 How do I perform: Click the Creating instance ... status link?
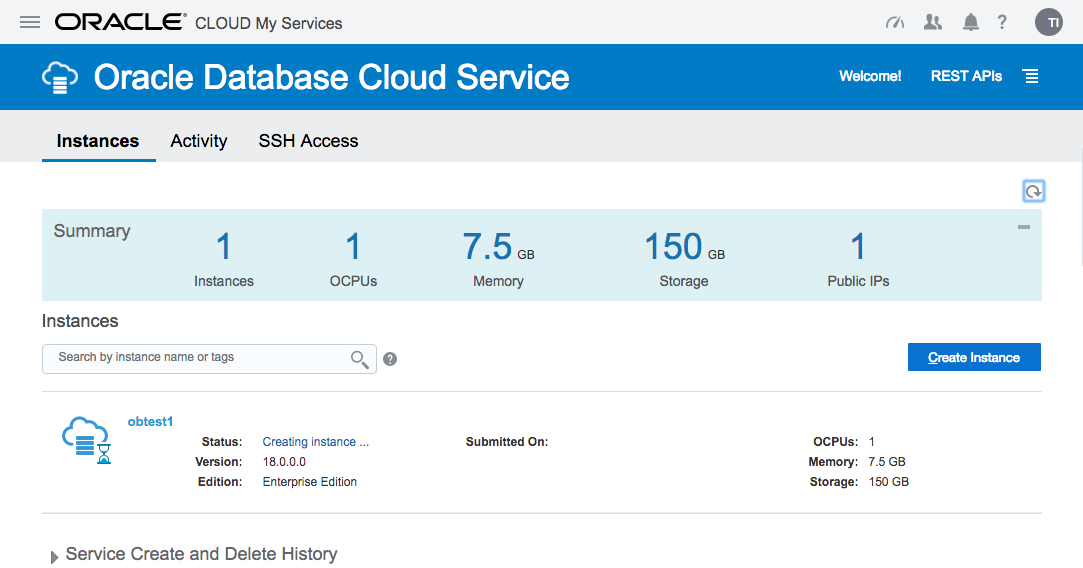click(x=316, y=442)
